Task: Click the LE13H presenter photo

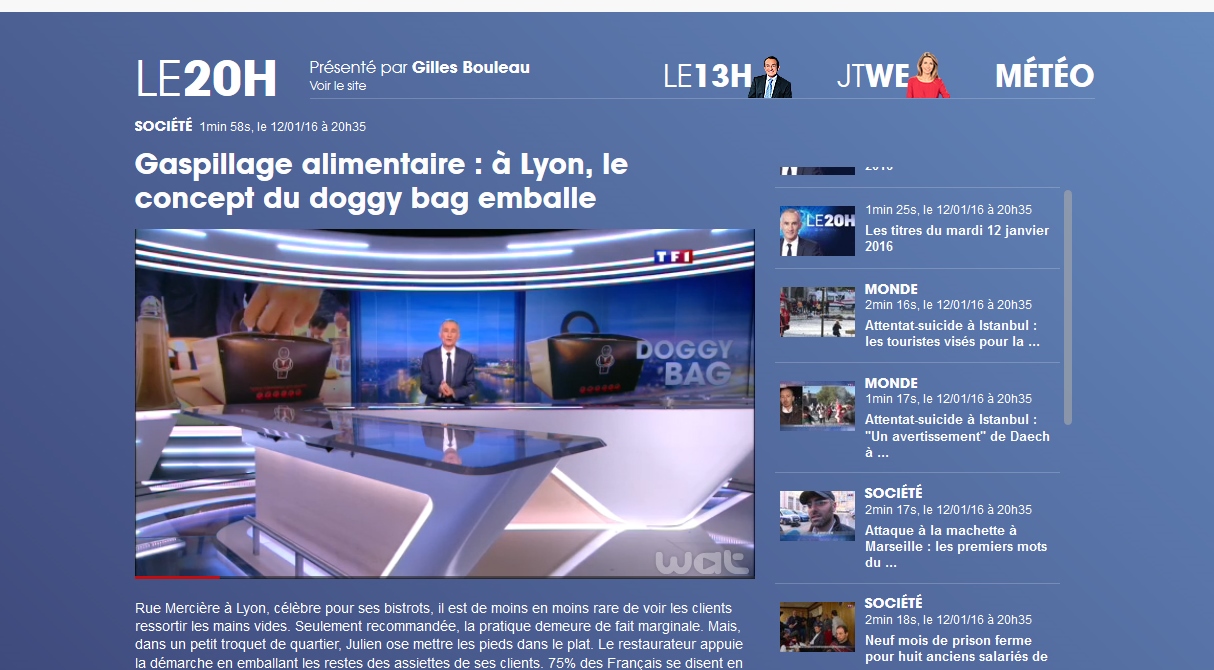Action: [770, 77]
